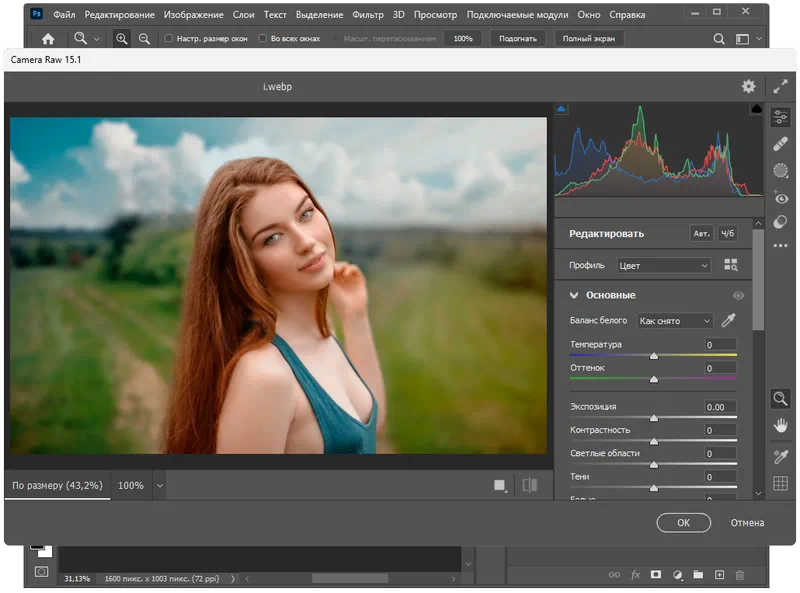The image size is (800, 593).
Task: Click the fx layer style icon
Action: tap(635, 575)
